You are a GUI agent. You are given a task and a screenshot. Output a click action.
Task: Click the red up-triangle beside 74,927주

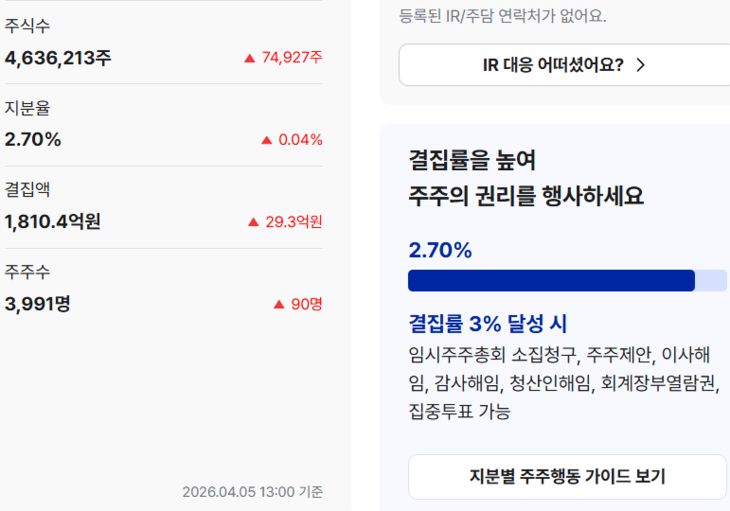click(250, 58)
